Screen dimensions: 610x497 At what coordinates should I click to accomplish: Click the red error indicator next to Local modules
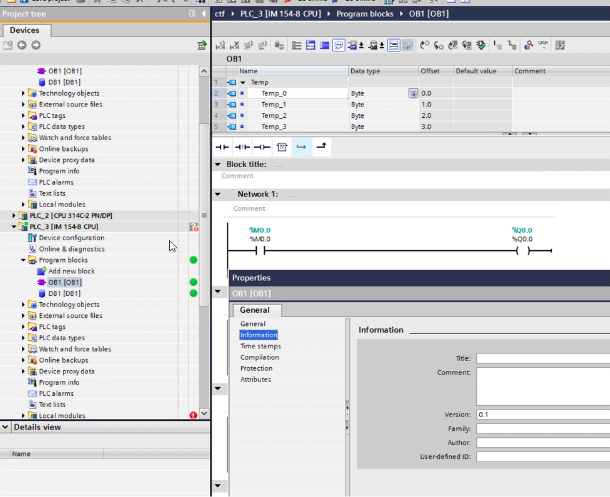click(x=193, y=415)
